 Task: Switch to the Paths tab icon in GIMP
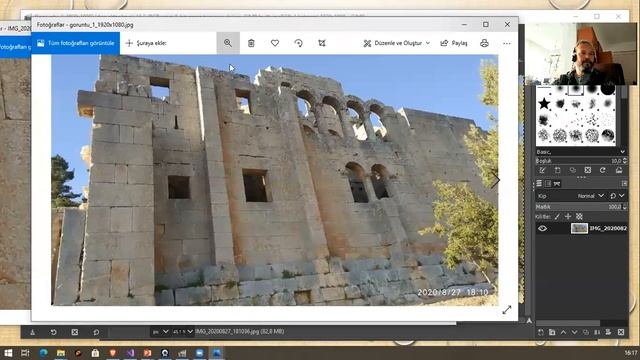[557, 184]
